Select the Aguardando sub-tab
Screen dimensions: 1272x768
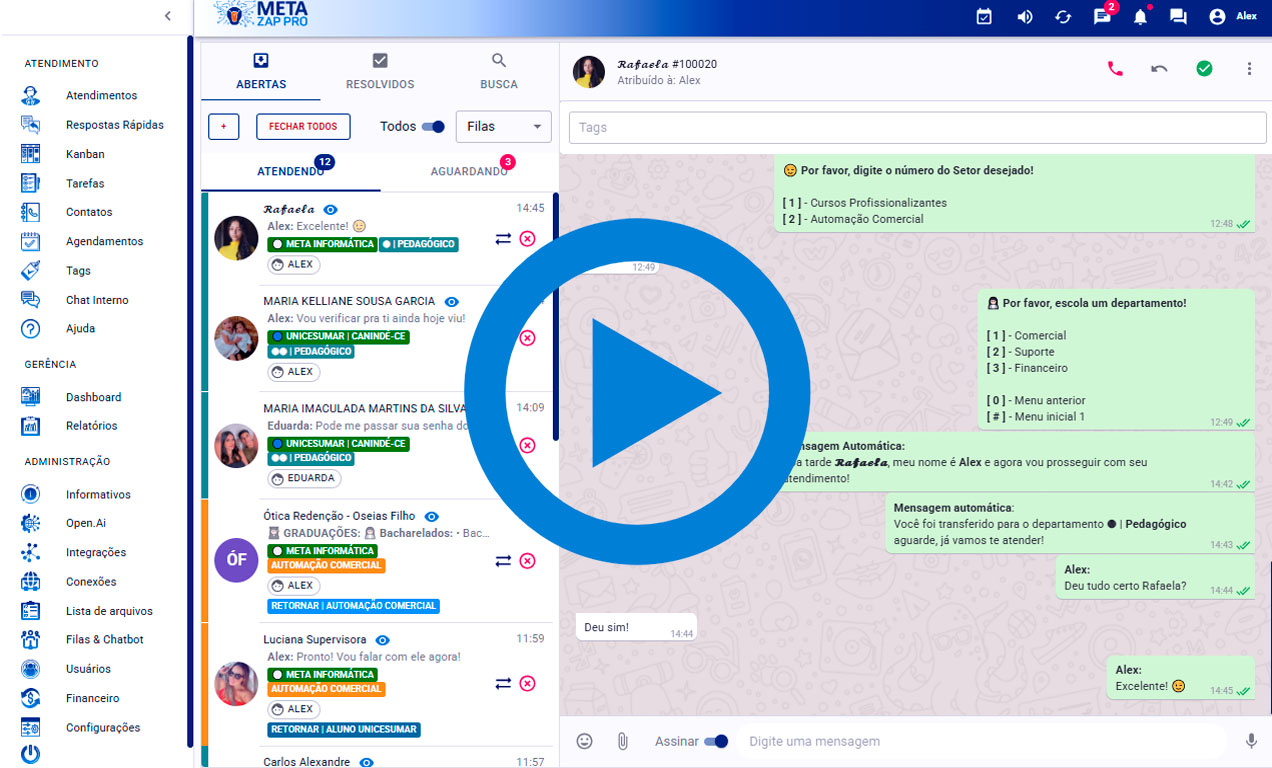pyautogui.click(x=470, y=171)
